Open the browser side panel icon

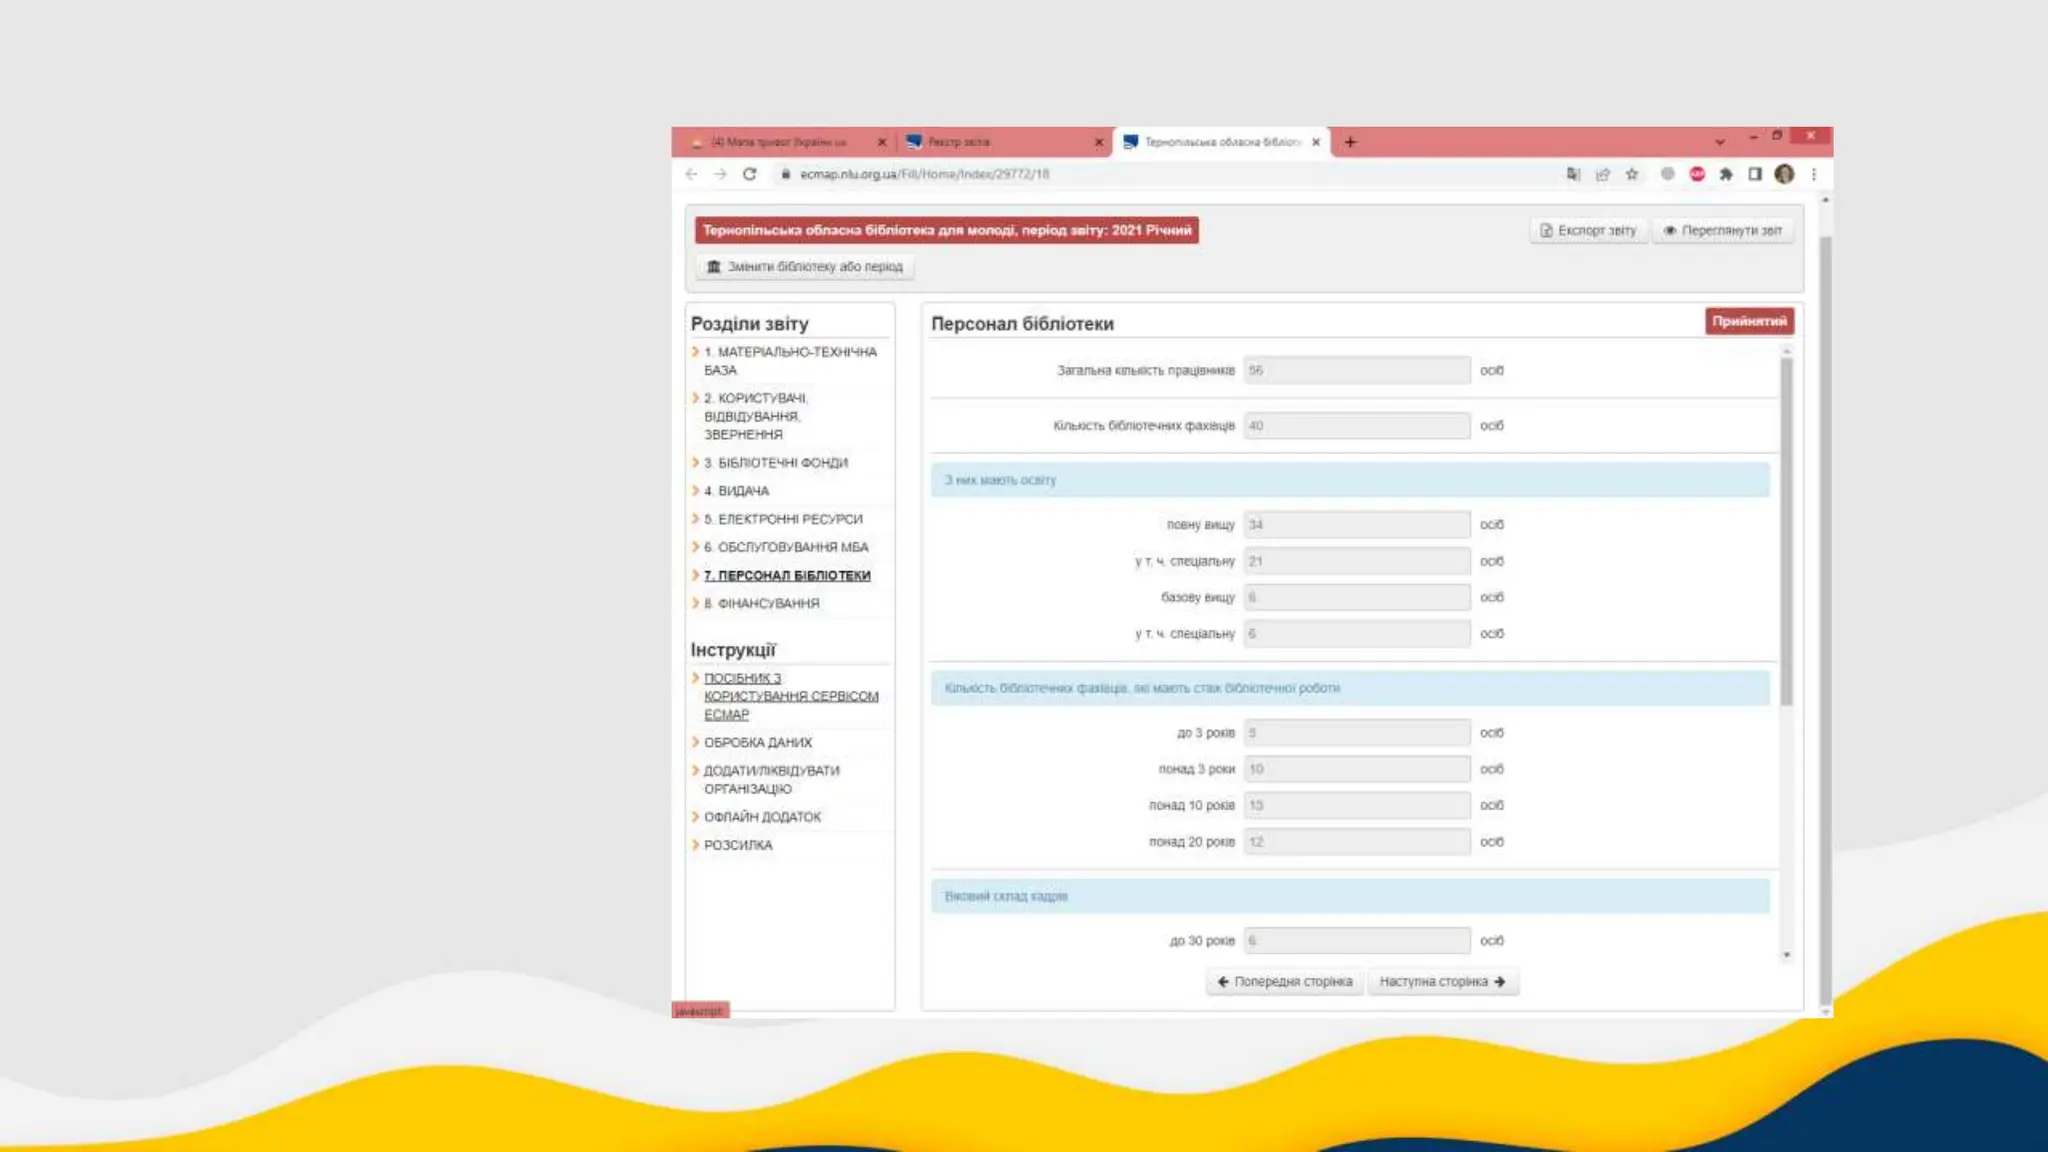point(1755,174)
